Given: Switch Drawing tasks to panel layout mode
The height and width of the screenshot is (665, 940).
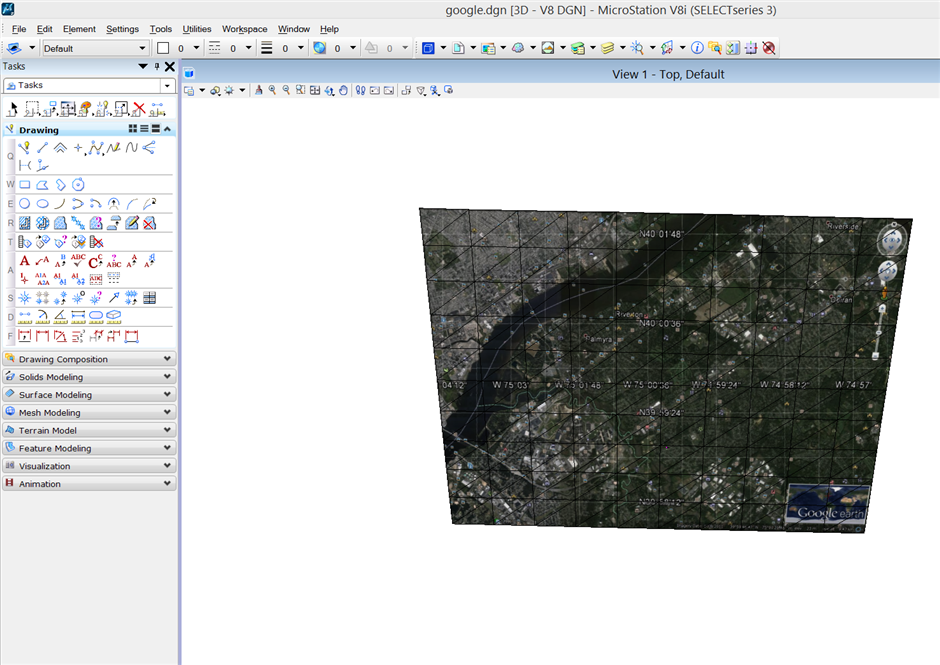Looking at the screenshot, I should [x=156, y=129].
